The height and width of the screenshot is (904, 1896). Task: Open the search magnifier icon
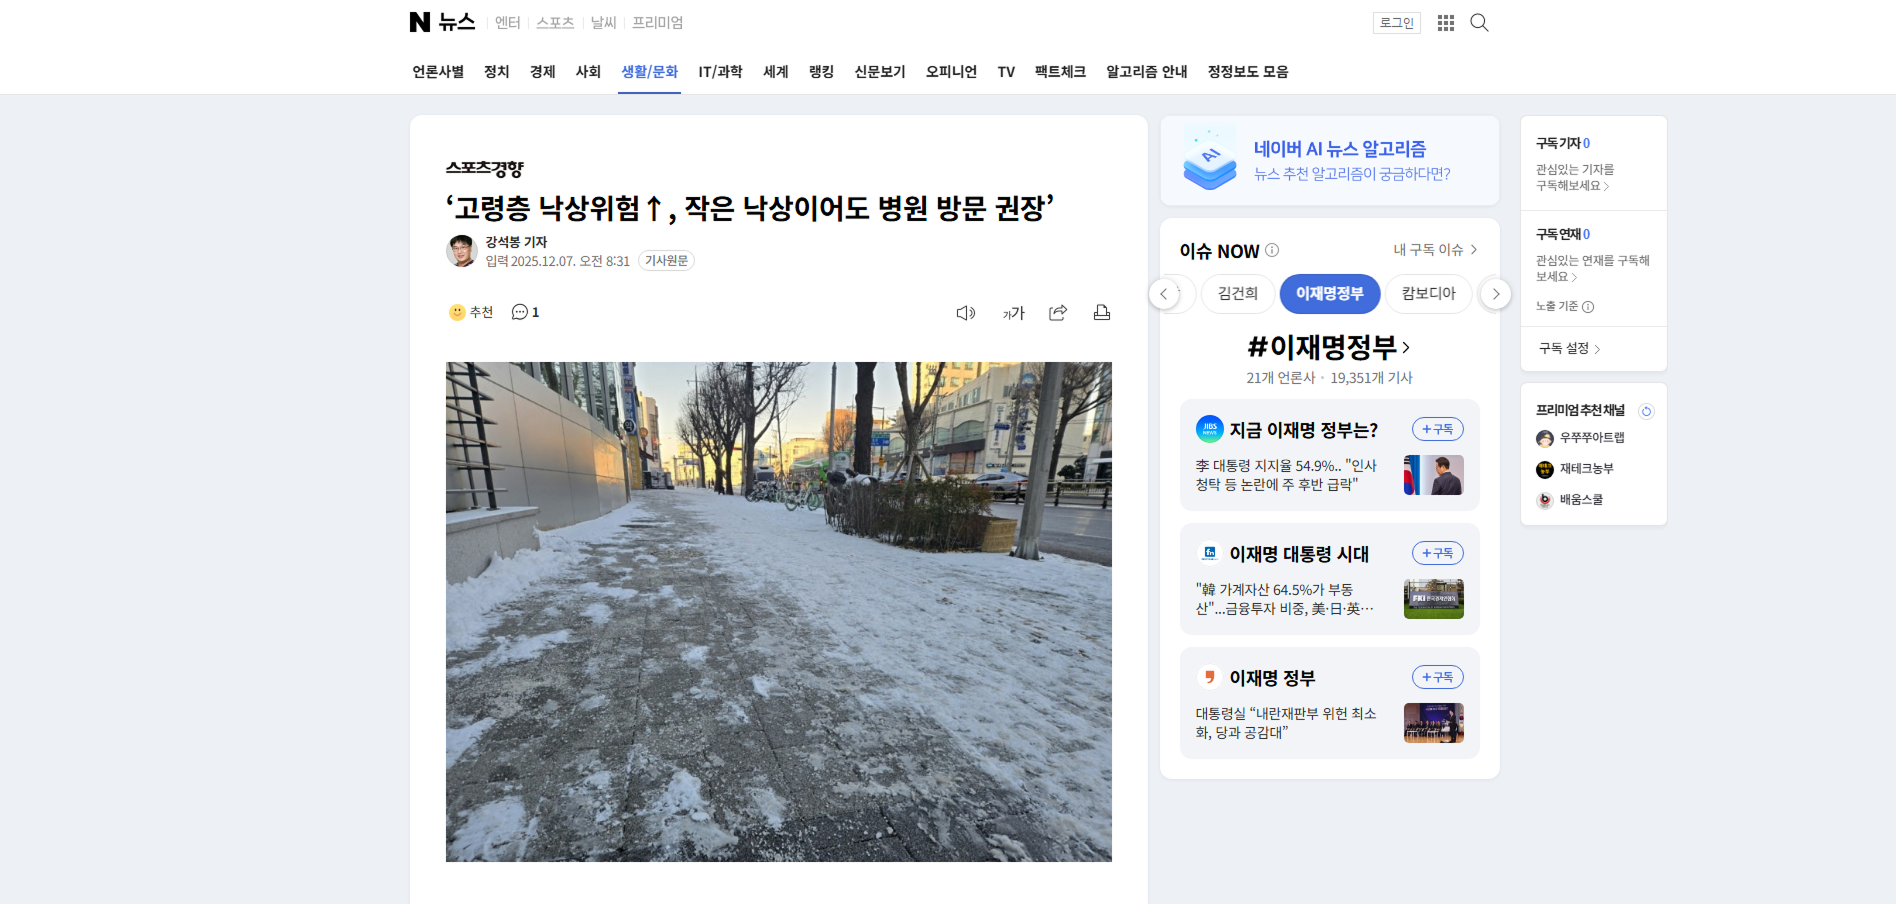[1479, 23]
